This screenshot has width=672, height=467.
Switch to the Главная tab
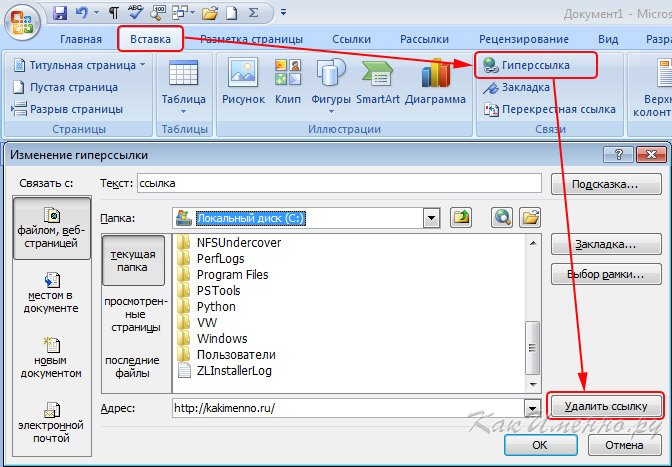(x=81, y=39)
